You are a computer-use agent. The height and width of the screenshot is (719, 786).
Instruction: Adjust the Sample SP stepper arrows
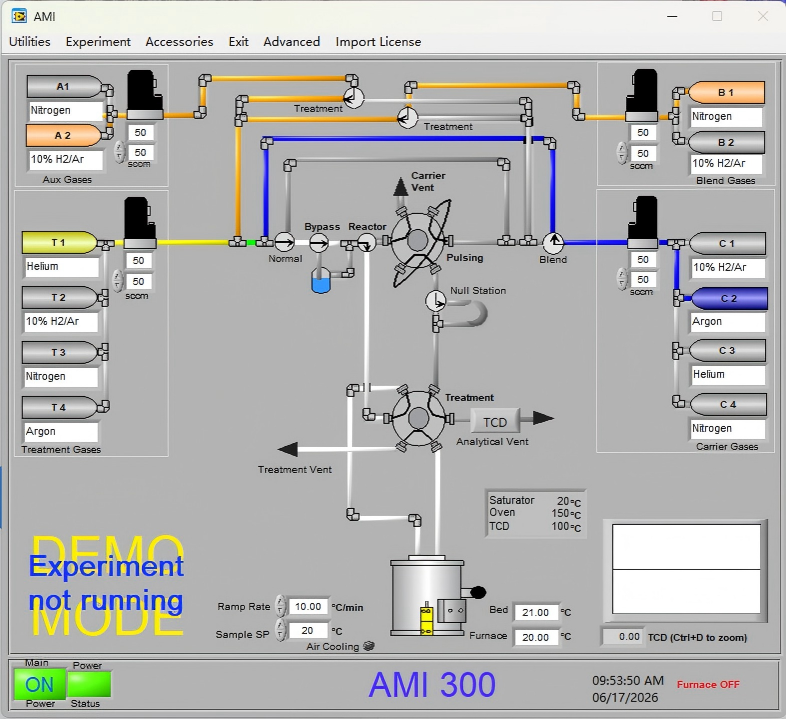coord(280,630)
